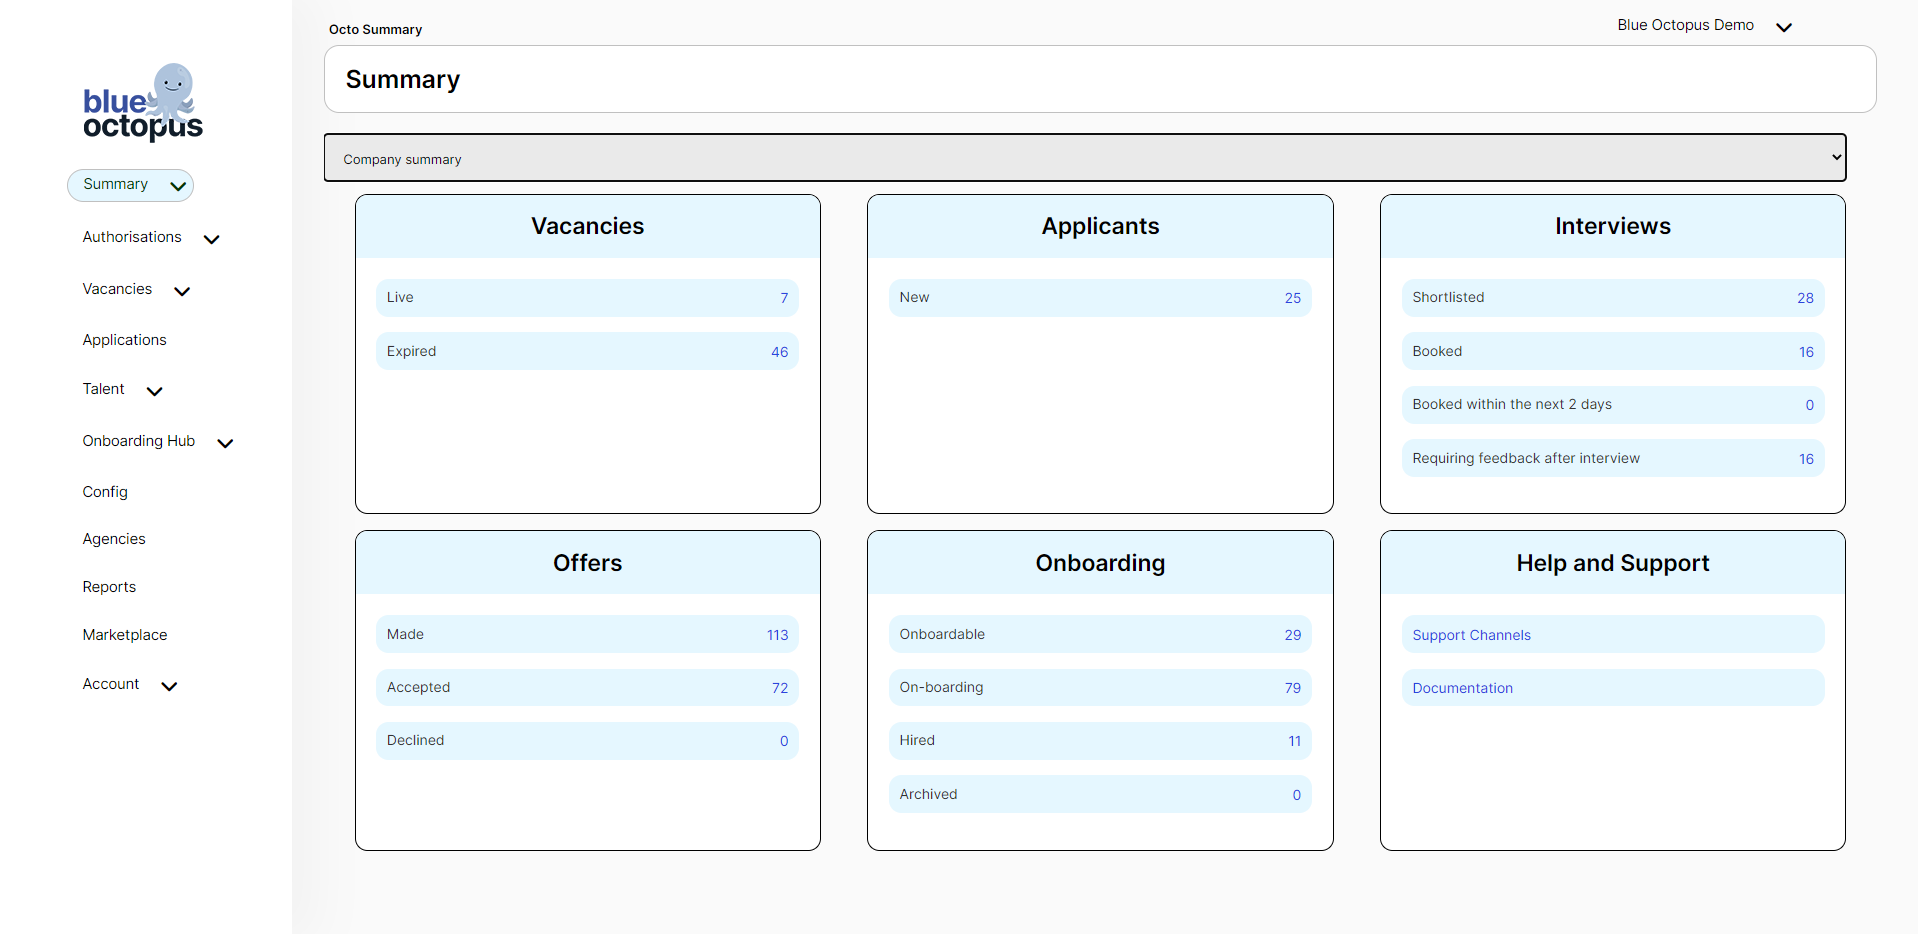This screenshot has width=1918, height=934.
Task: View Shortlisted interviews
Action: click(x=1612, y=297)
